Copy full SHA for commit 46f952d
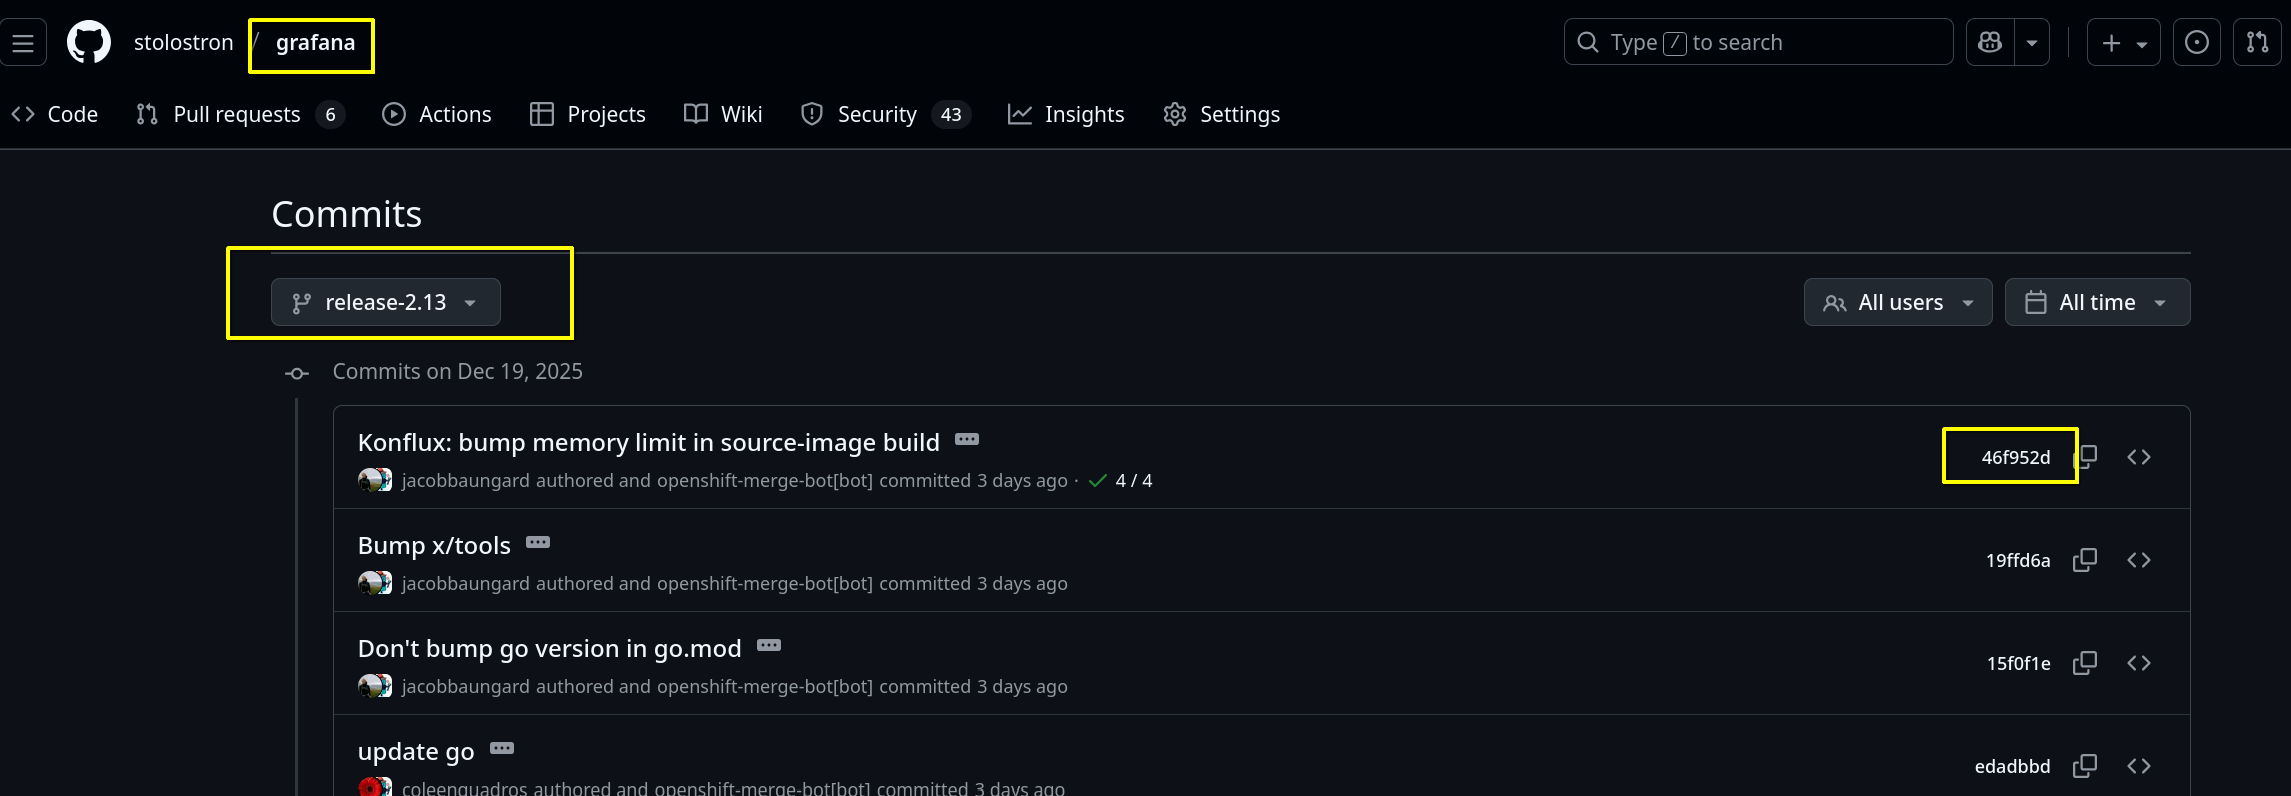Image resolution: width=2291 pixels, height=796 pixels. 2086,457
